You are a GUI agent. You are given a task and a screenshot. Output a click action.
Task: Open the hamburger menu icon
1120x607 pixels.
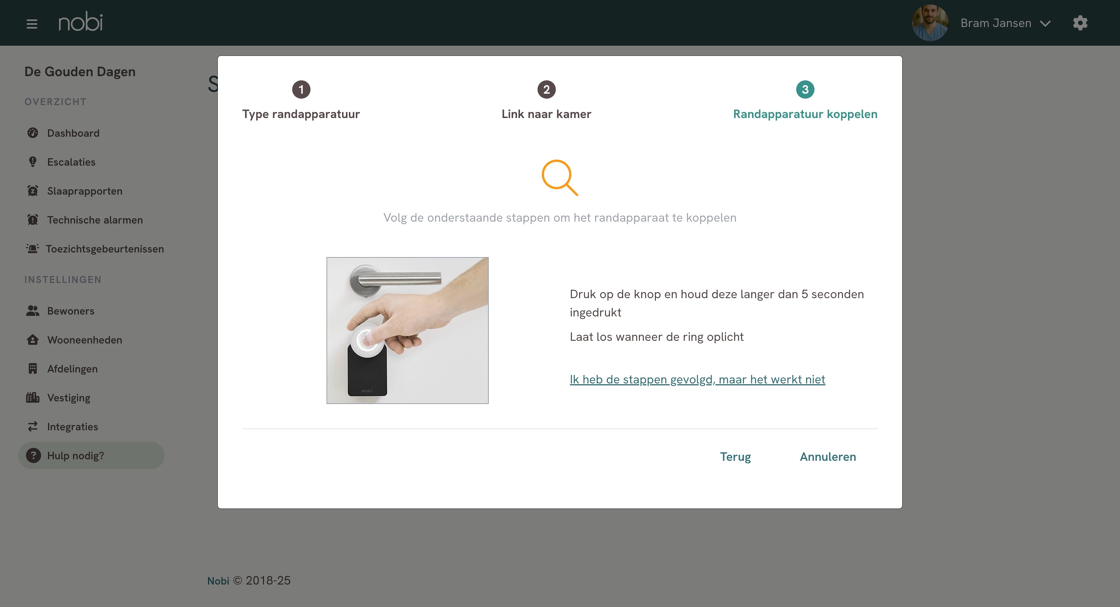pos(31,24)
